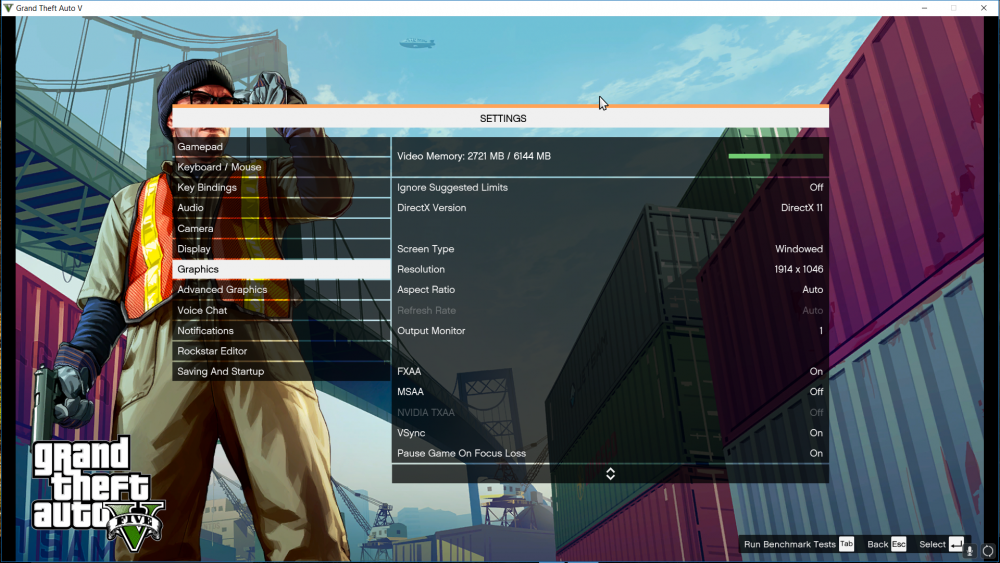
Task: Click the SETTINGS header title
Action: (503, 119)
